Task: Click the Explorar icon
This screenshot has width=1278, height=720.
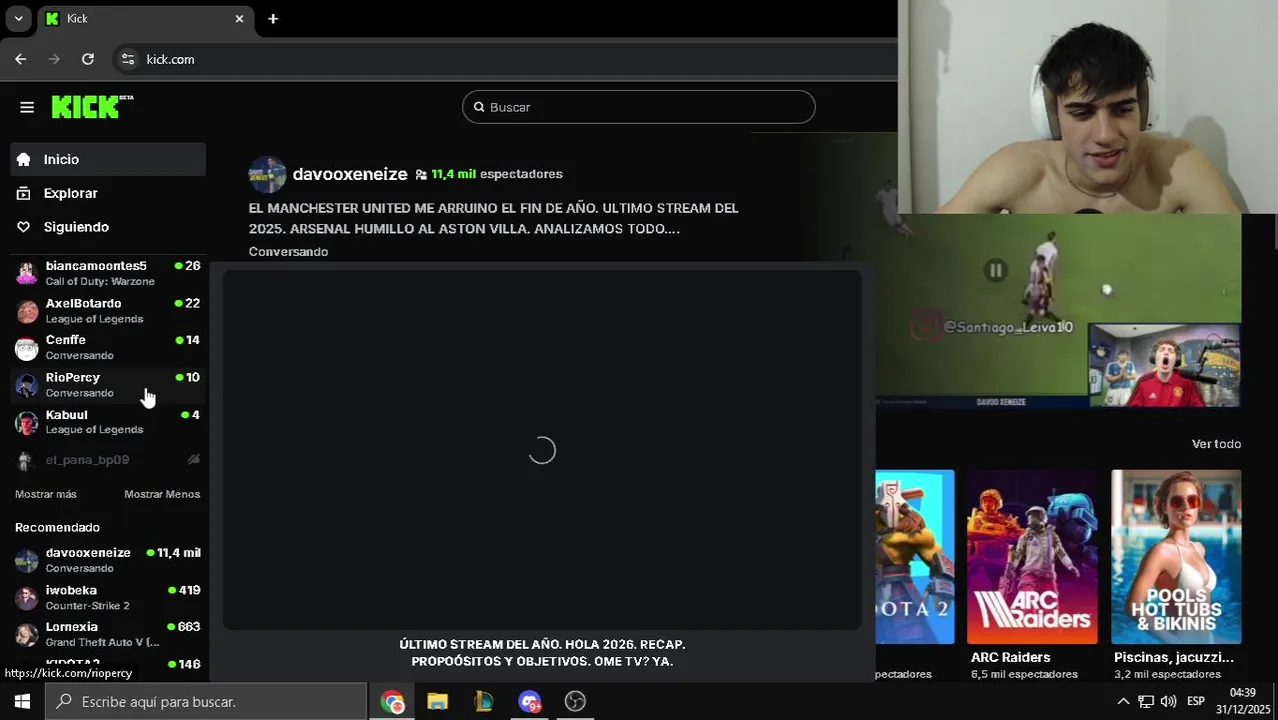Action: coord(24,193)
